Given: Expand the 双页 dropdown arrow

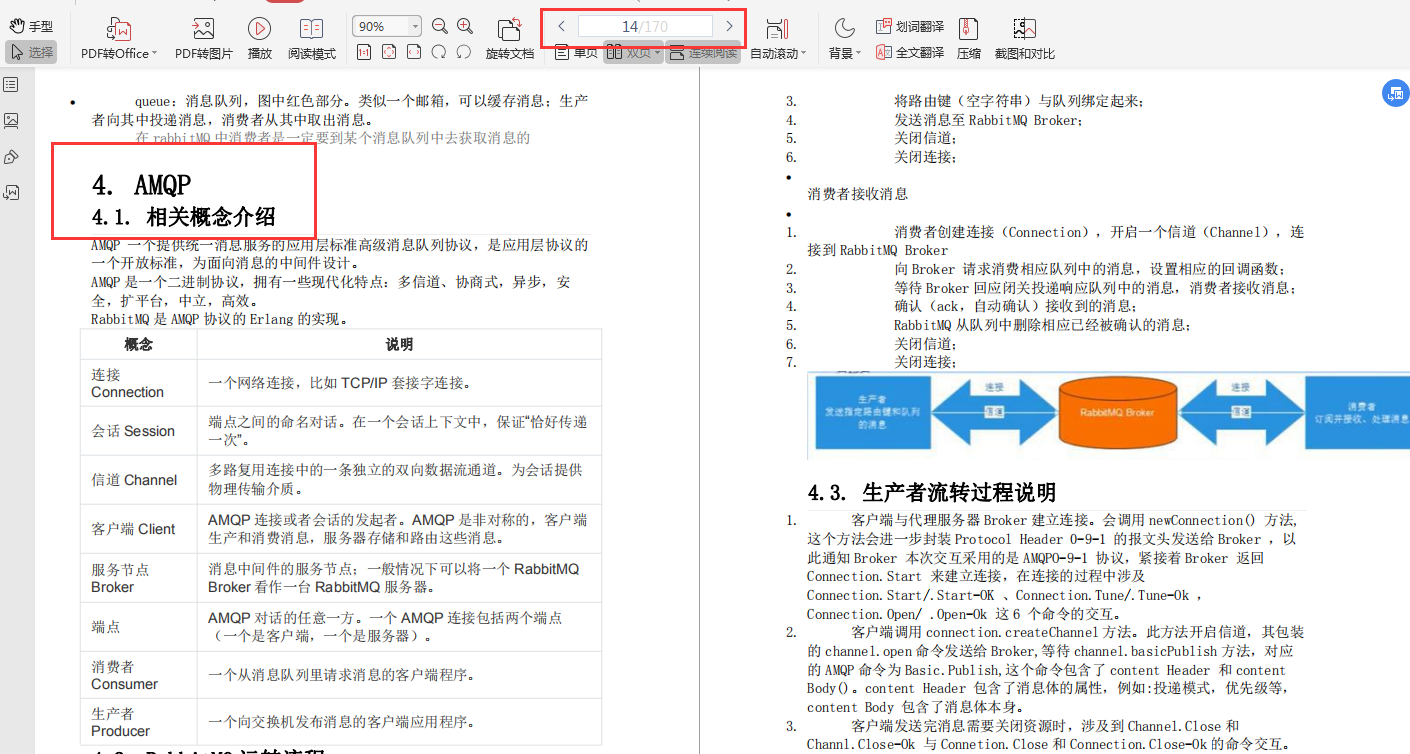Looking at the screenshot, I should (657, 53).
